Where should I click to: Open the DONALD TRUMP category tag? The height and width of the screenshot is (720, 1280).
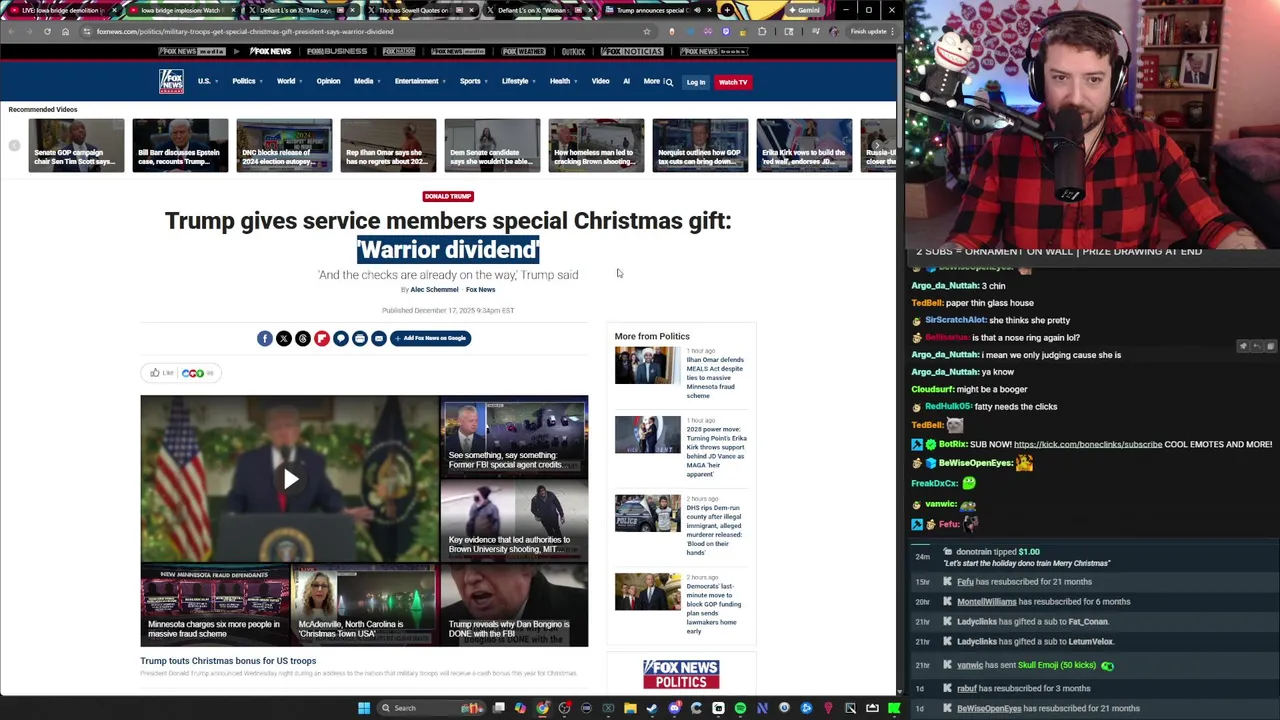click(447, 196)
